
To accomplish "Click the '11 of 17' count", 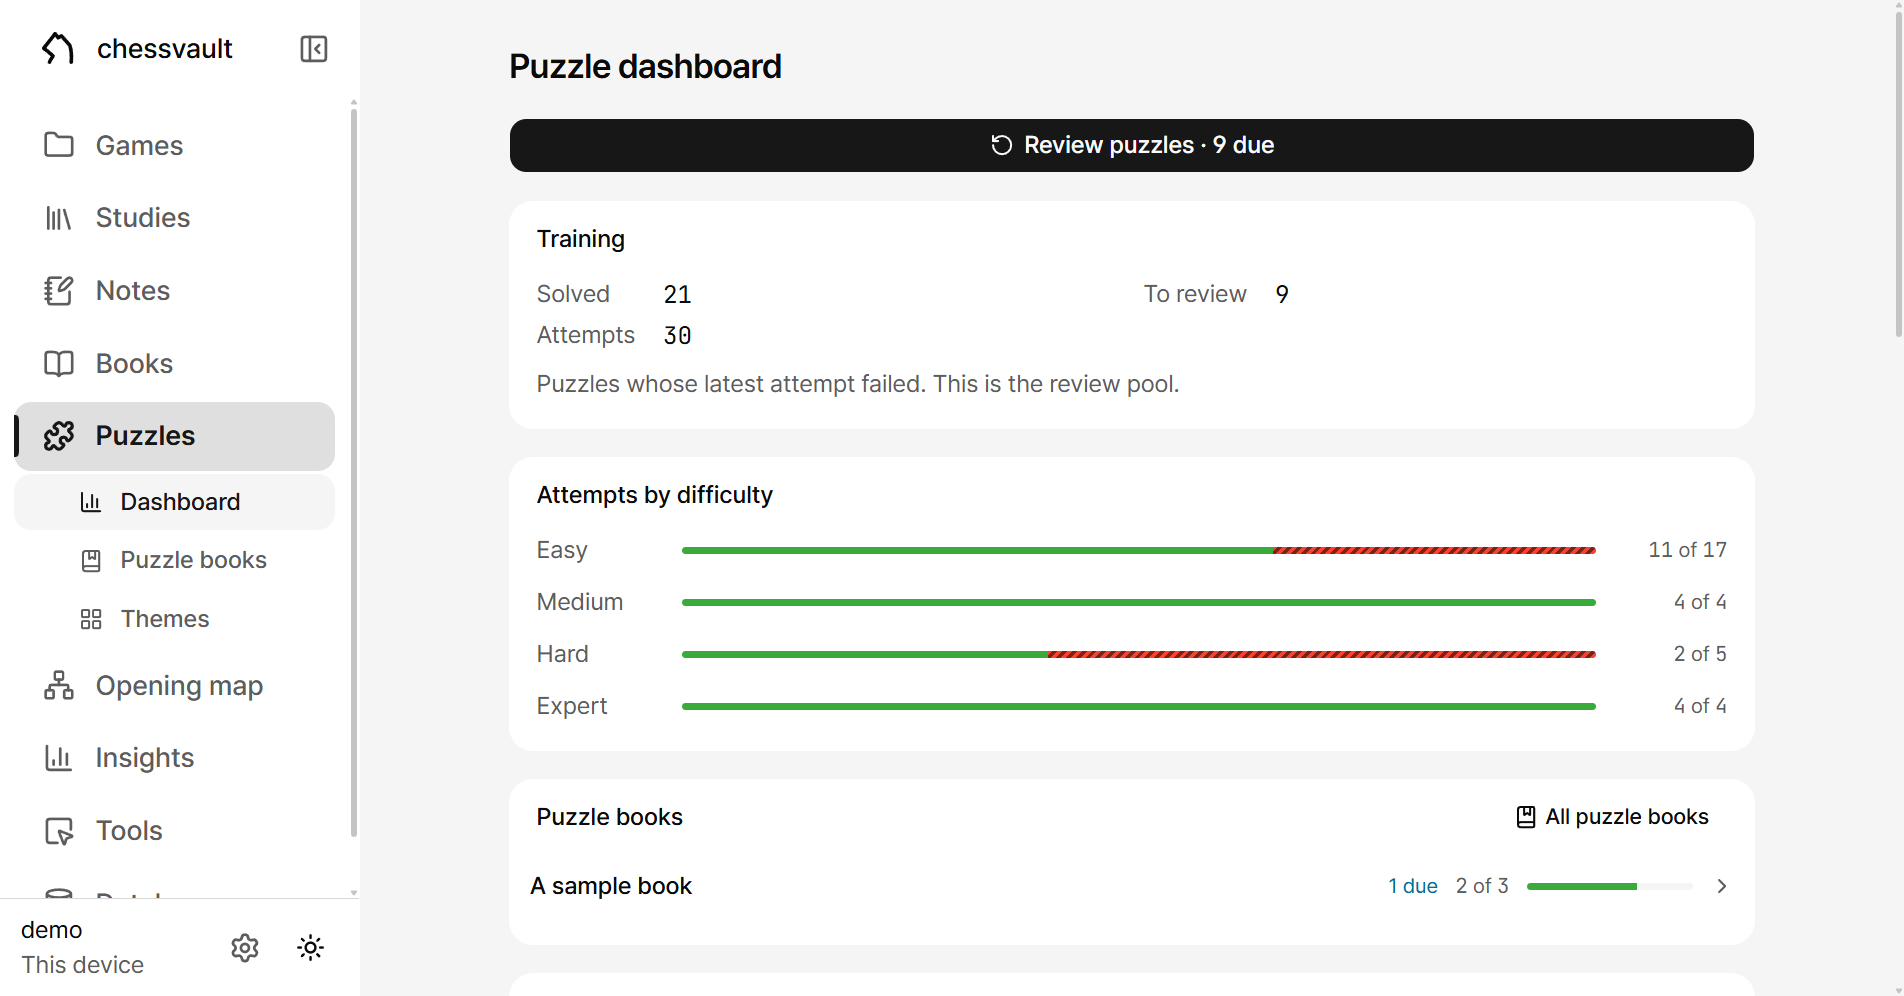I will 1687,550.
